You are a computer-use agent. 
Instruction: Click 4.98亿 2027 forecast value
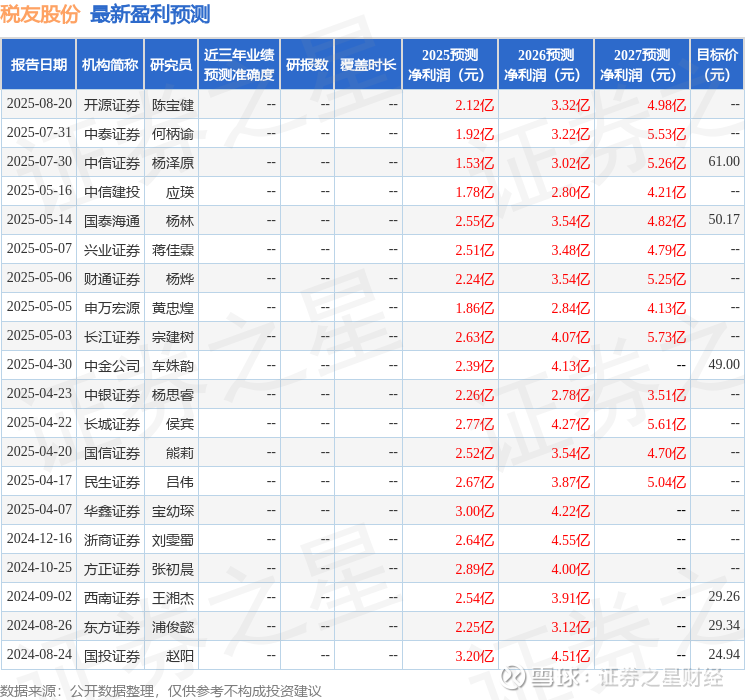pyautogui.click(x=667, y=105)
